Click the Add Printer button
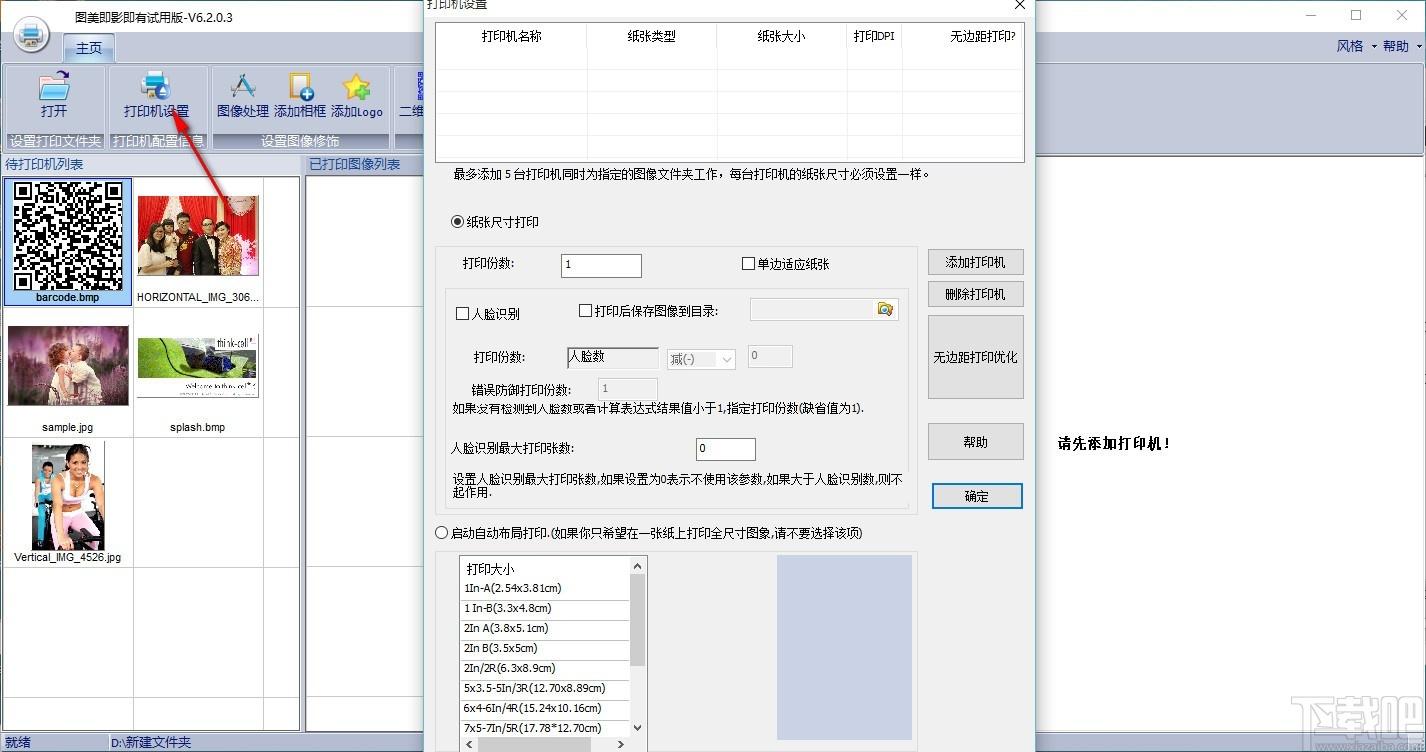1426x752 pixels. (x=975, y=262)
